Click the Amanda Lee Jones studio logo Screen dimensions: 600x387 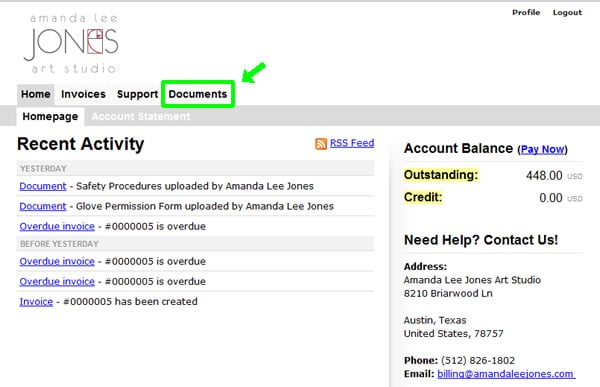(x=71, y=43)
